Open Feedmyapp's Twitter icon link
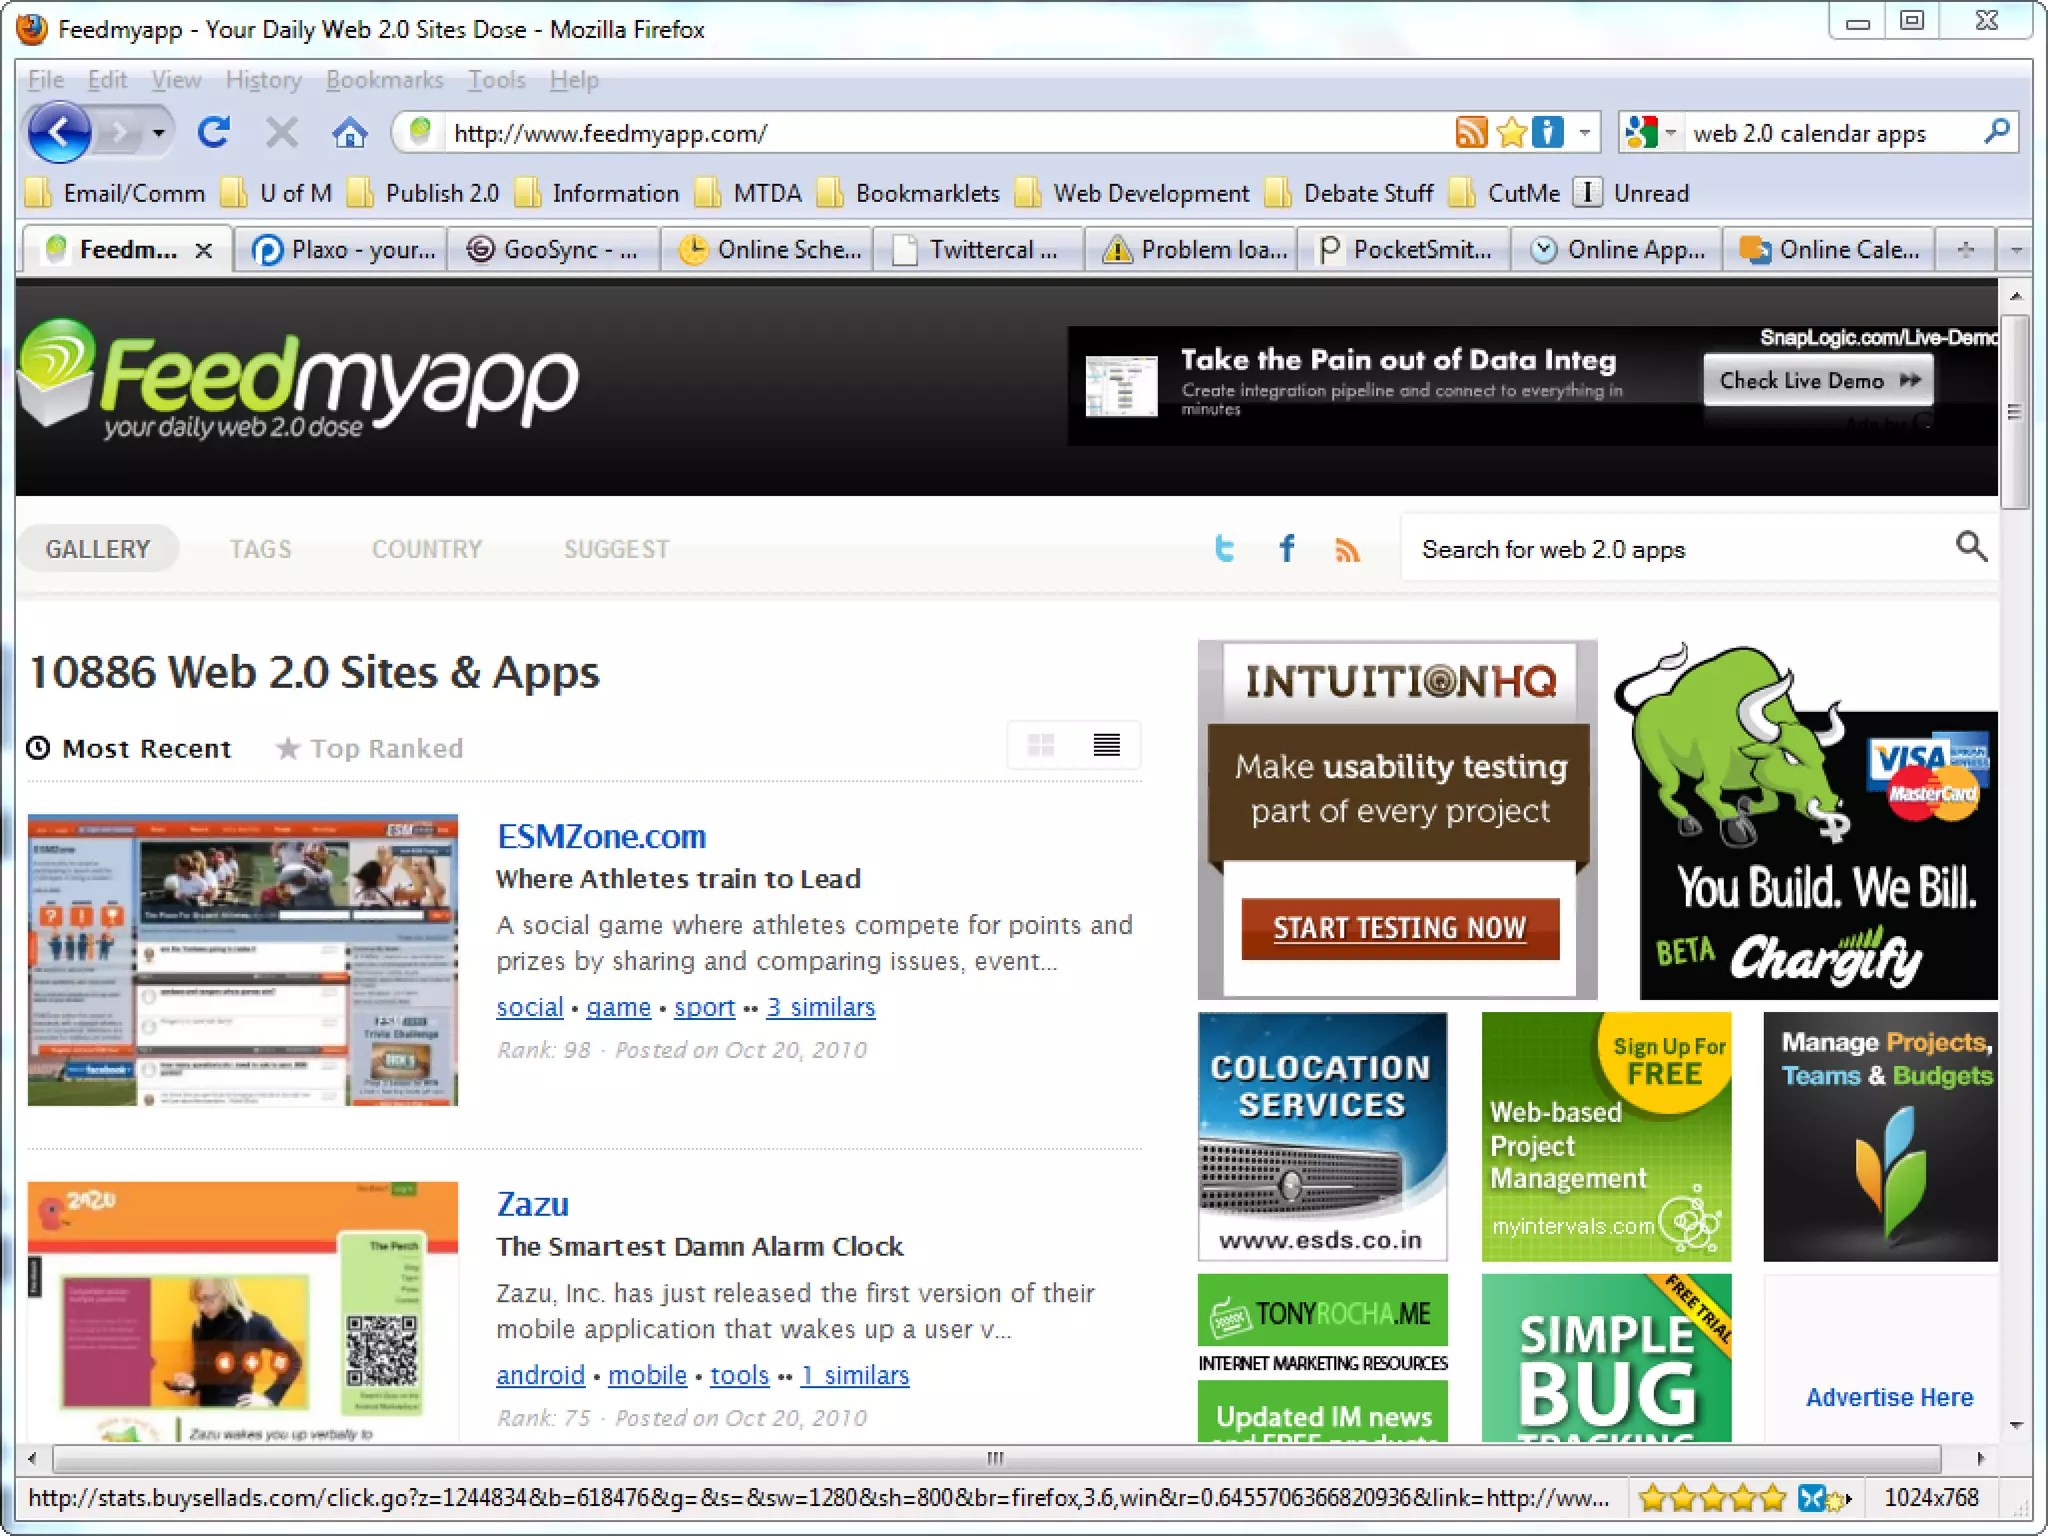The height and width of the screenshot is (1536, 2048). (x=1225, y=548)
